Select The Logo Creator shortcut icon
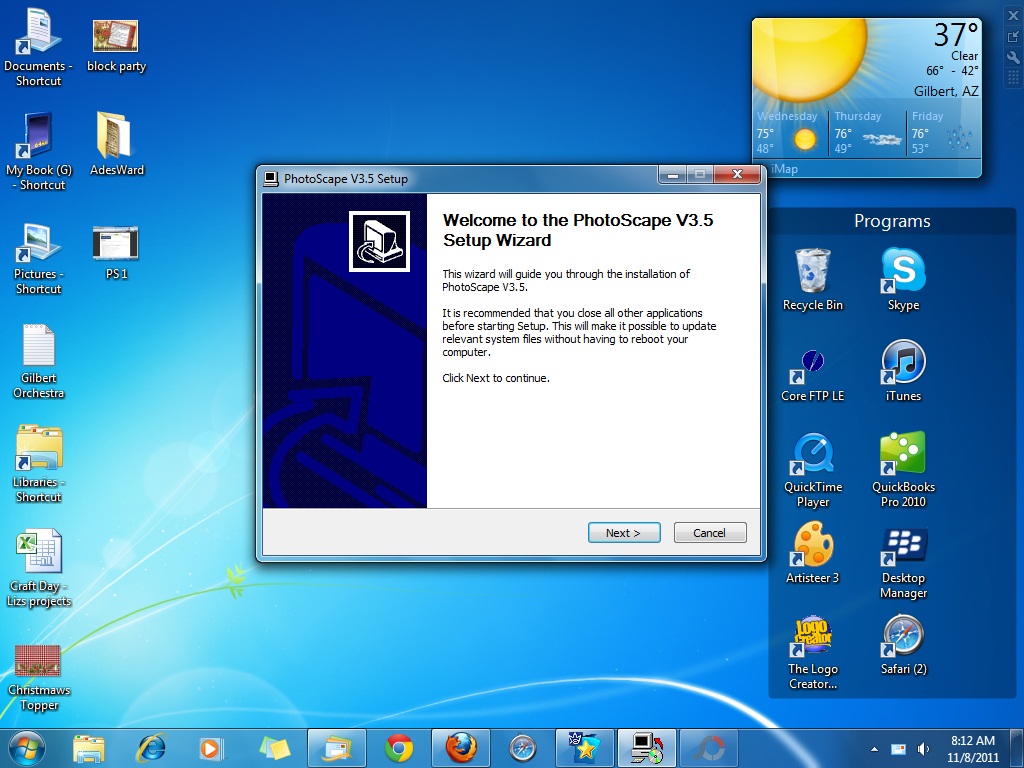 812,652
